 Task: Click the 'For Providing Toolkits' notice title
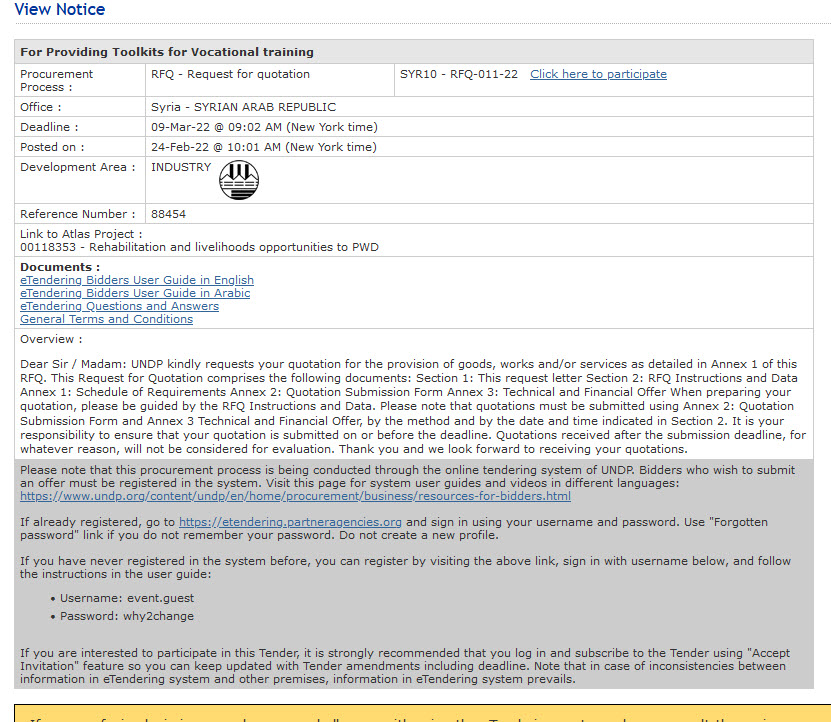[x=167, y=52]
